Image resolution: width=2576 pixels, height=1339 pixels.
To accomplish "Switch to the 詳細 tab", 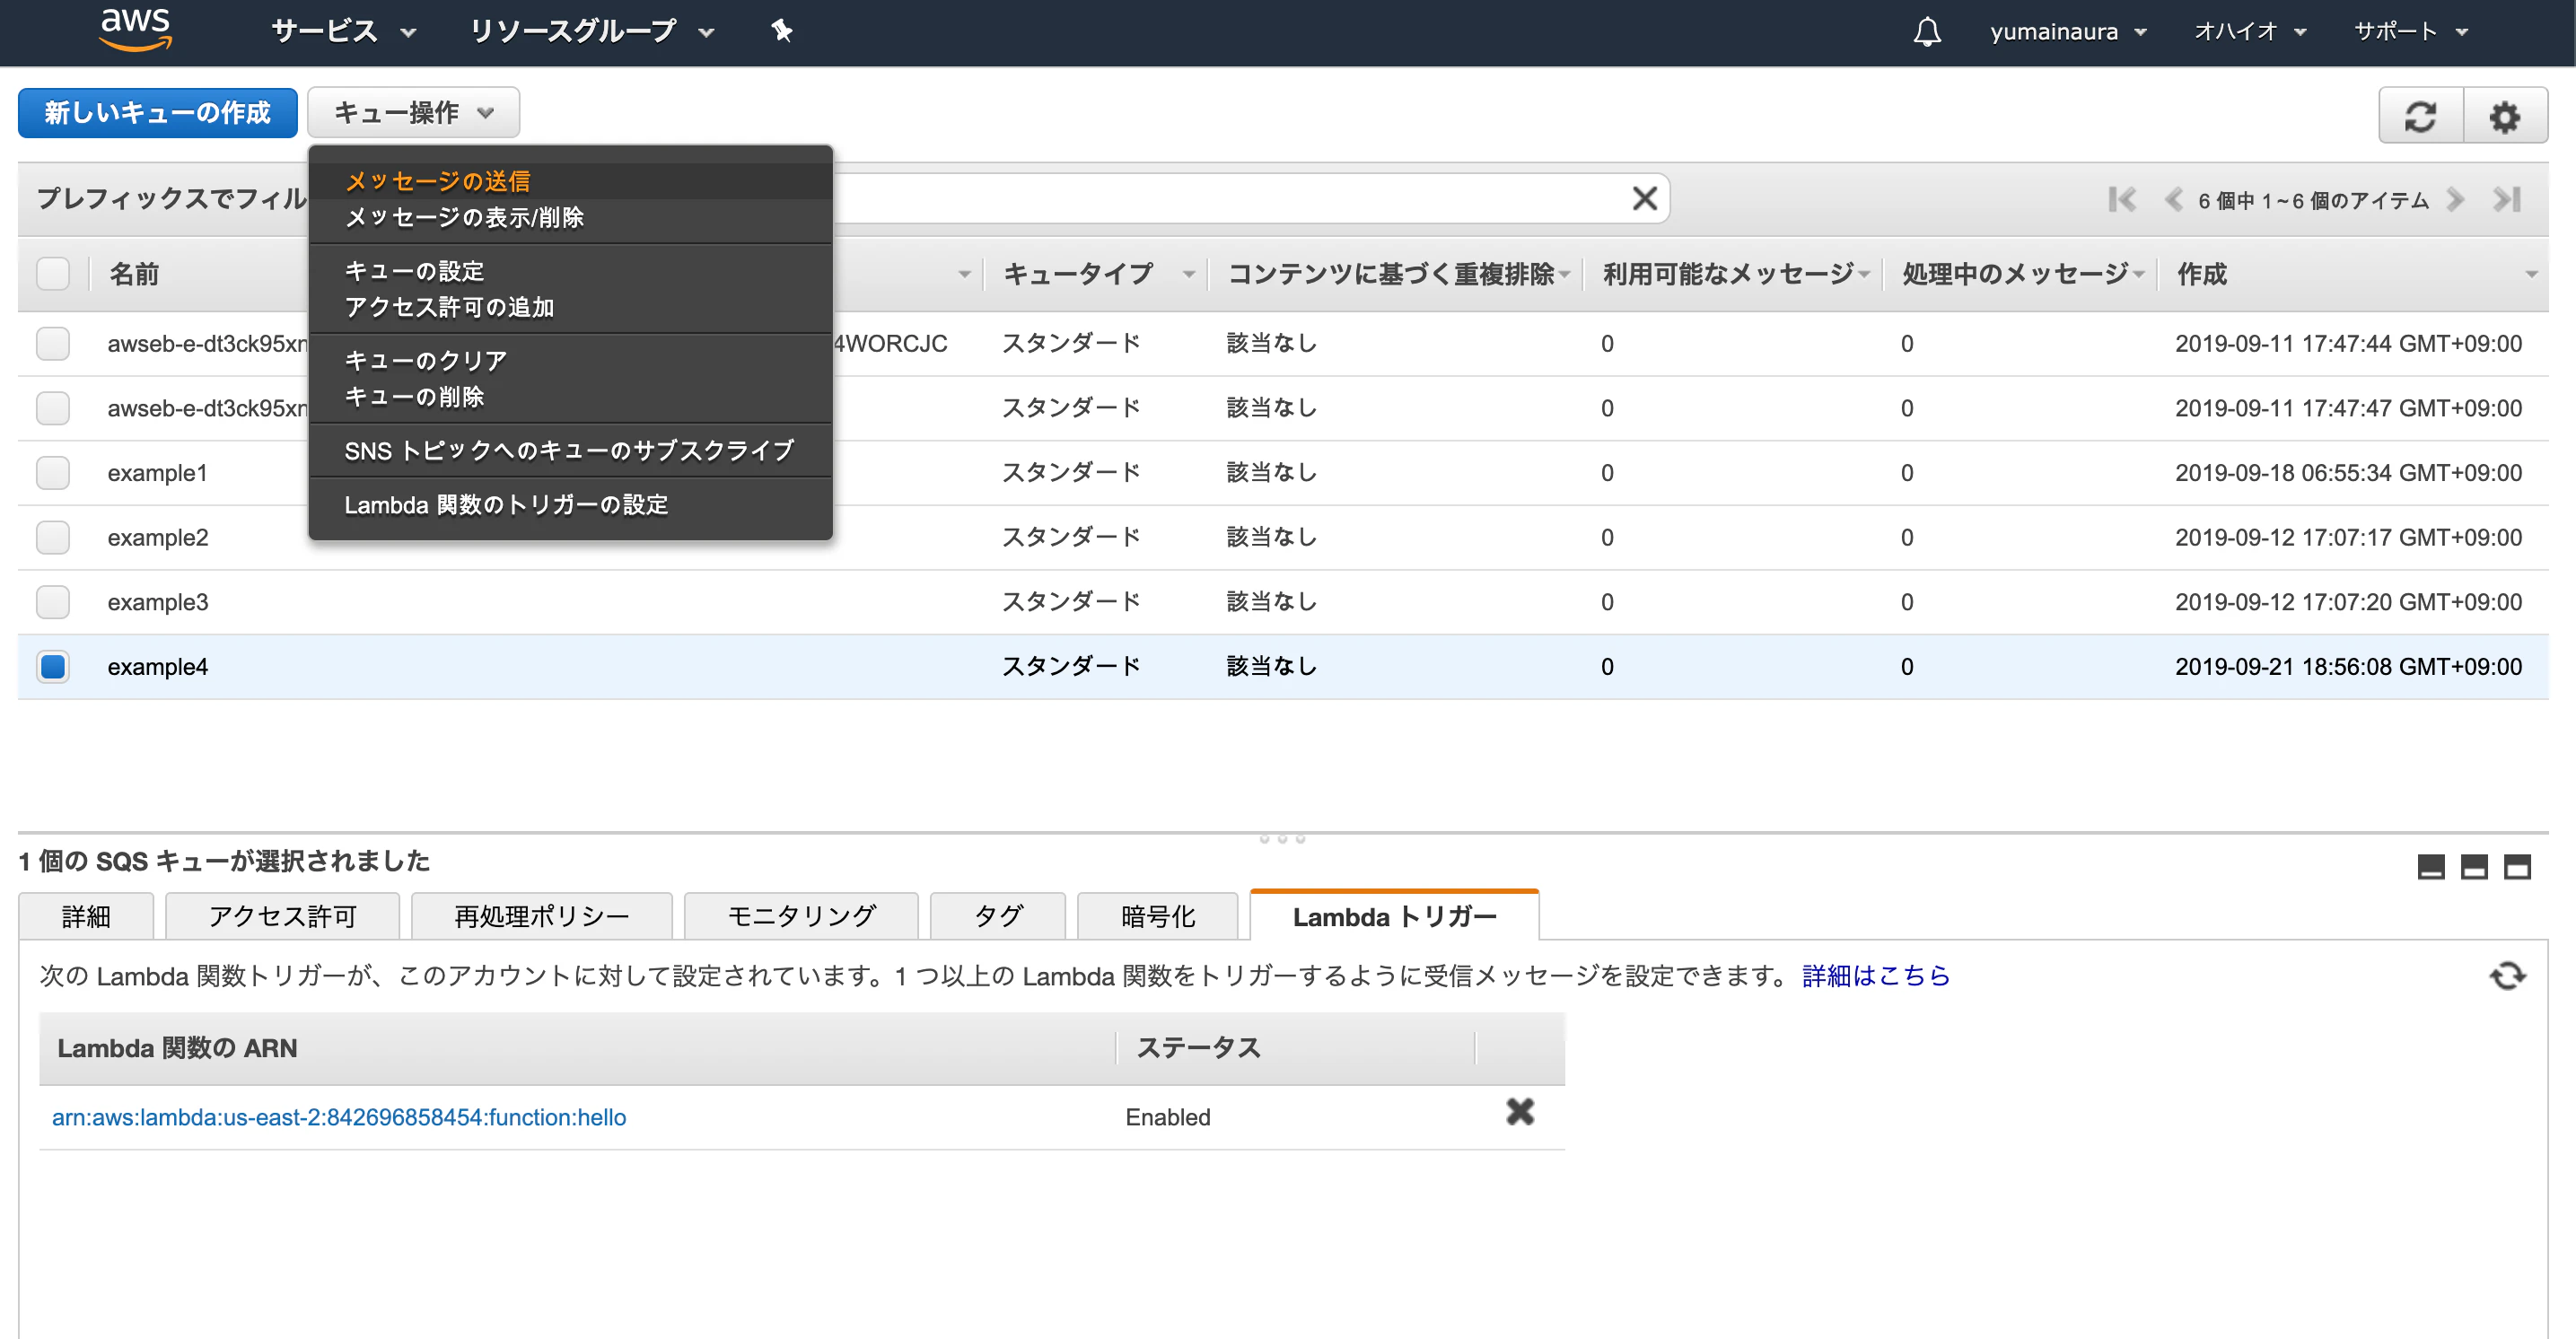I will click(86, 916).
